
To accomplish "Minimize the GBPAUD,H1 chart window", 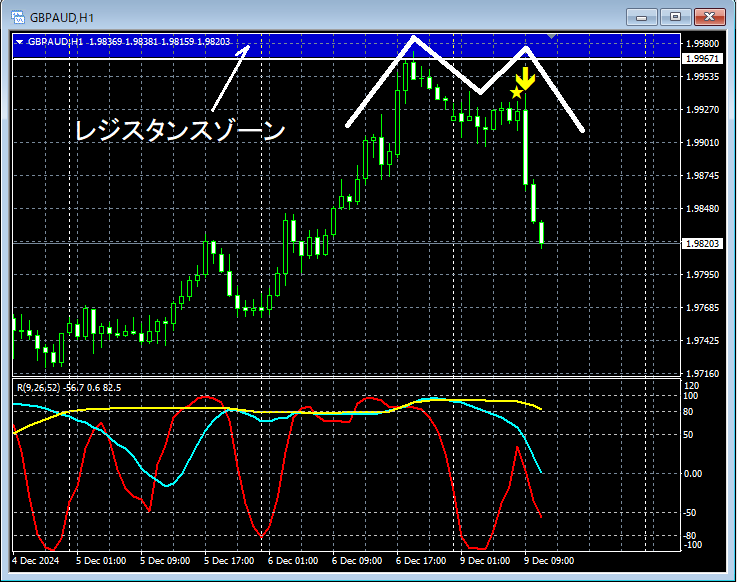I will 641,17.
